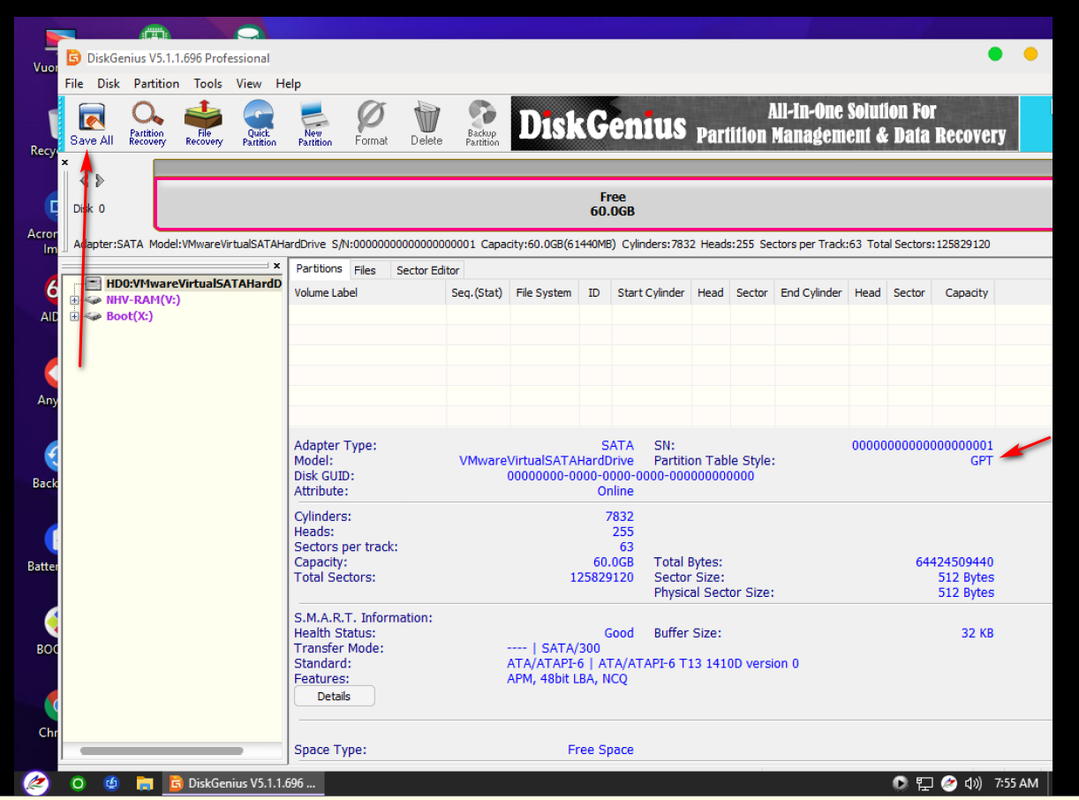Select the Free 60.0GB disk map block
Screen dimensions: 1079x800
603,204
